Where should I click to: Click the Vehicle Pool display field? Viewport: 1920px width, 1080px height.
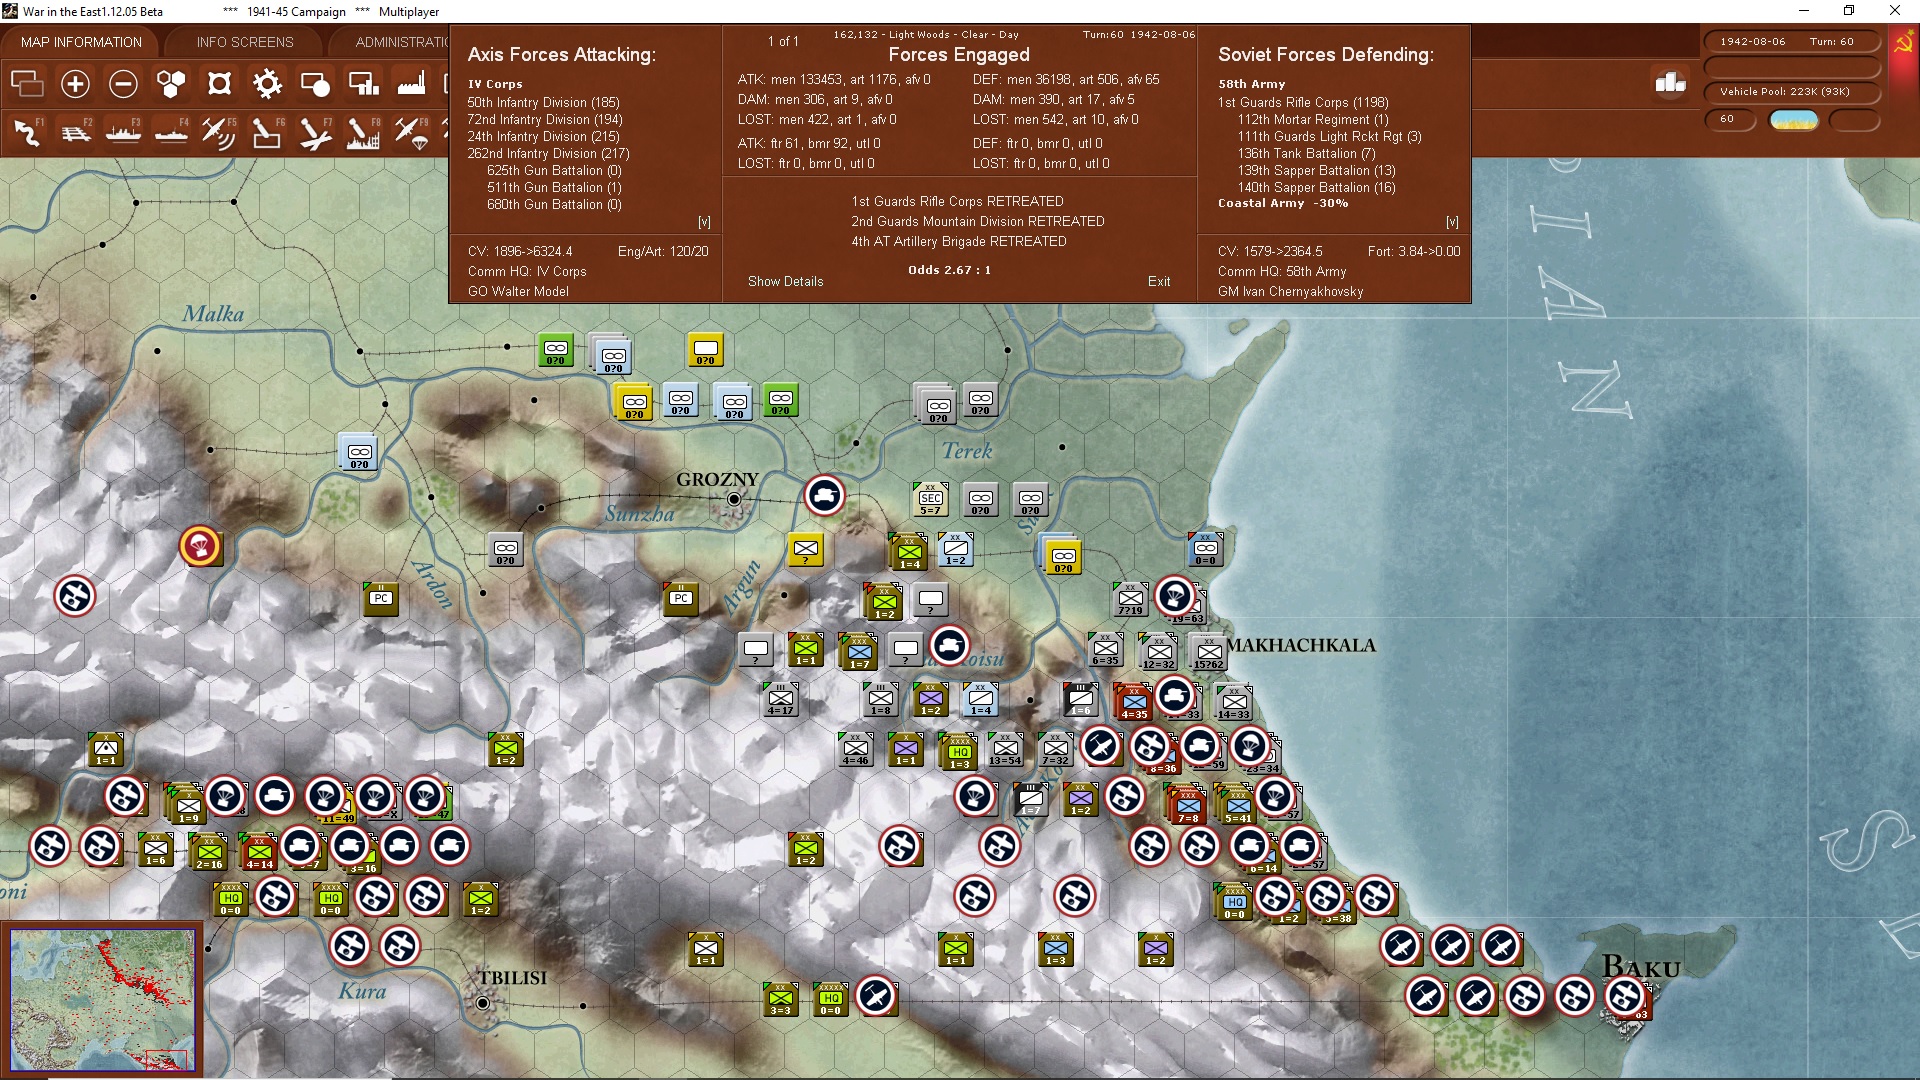(1791, 91)
